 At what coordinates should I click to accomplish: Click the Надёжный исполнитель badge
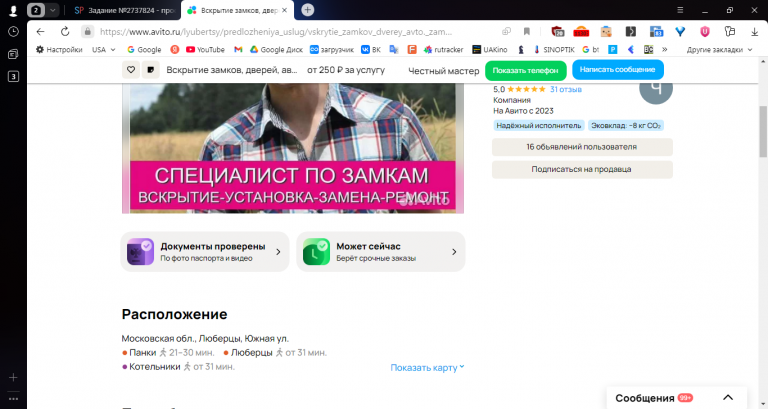click(538, 125)
